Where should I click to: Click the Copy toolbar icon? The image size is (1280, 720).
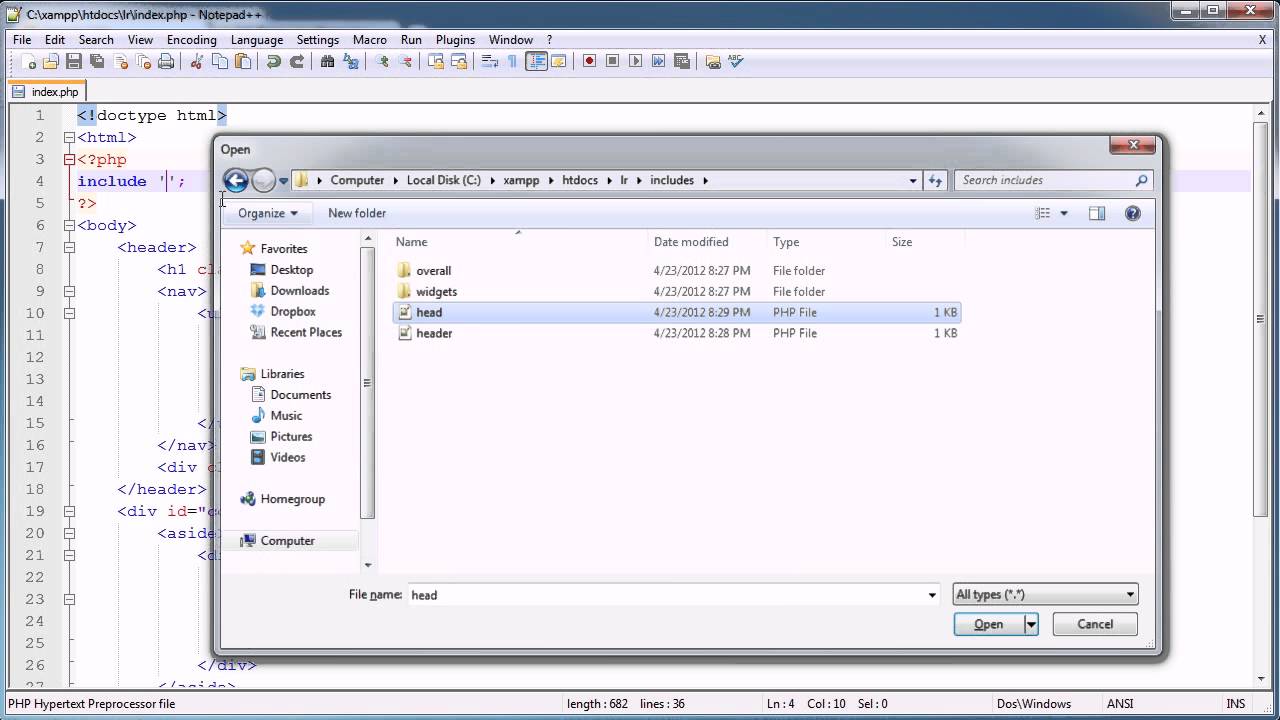coord(220,62)
